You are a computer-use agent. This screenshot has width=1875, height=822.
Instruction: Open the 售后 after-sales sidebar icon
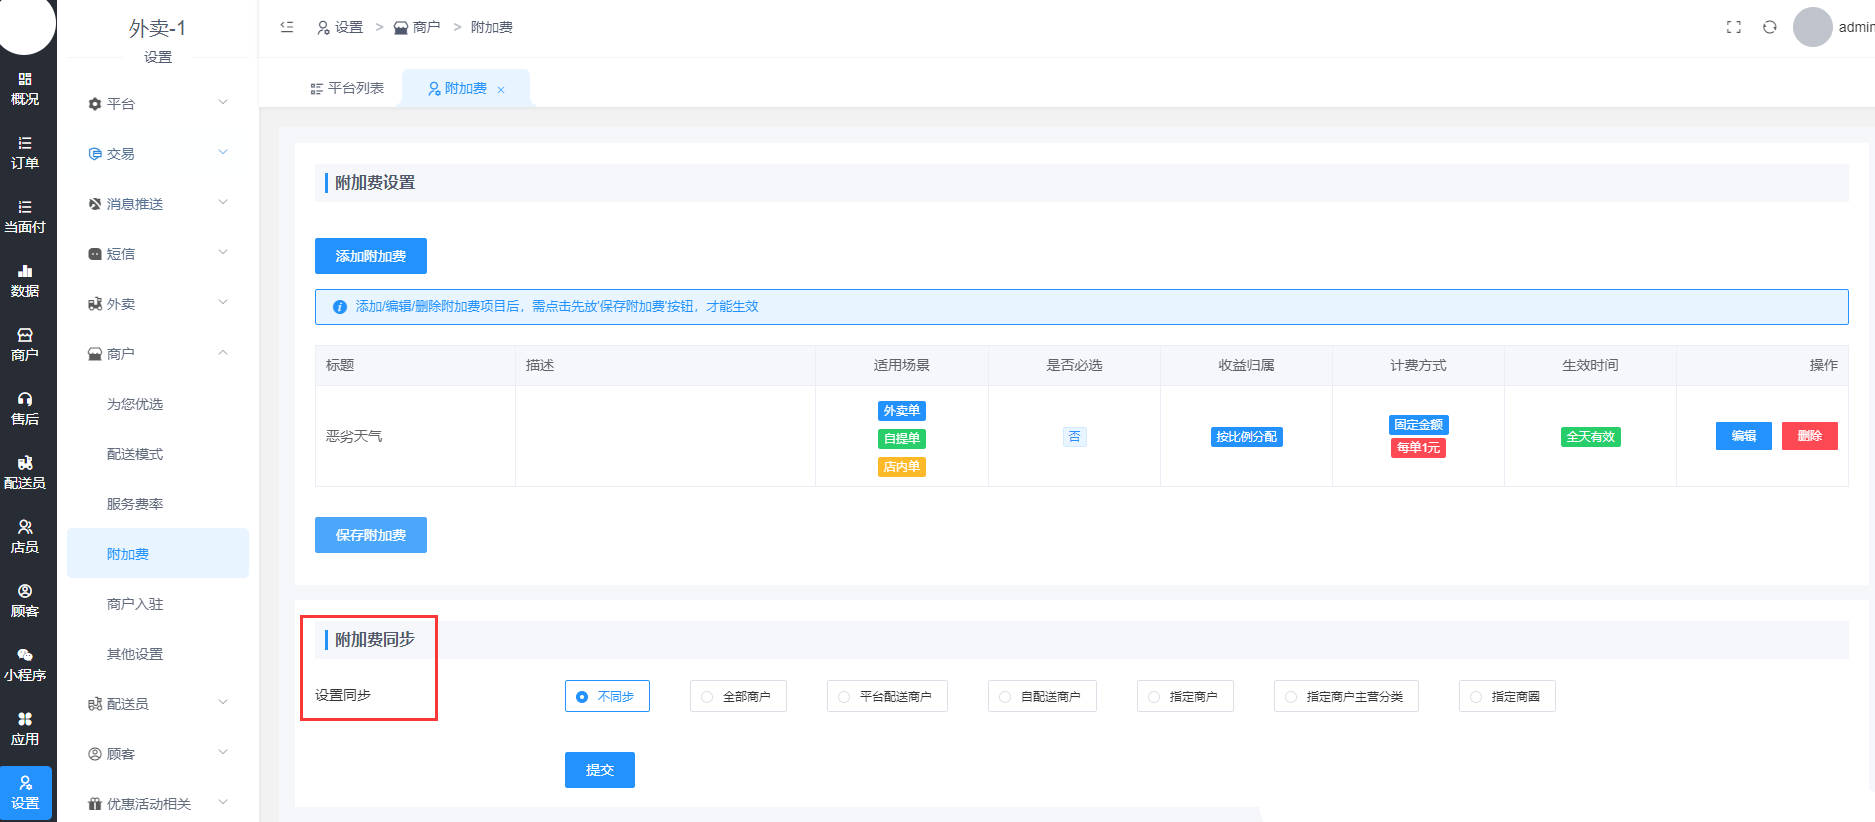point(25,409)
